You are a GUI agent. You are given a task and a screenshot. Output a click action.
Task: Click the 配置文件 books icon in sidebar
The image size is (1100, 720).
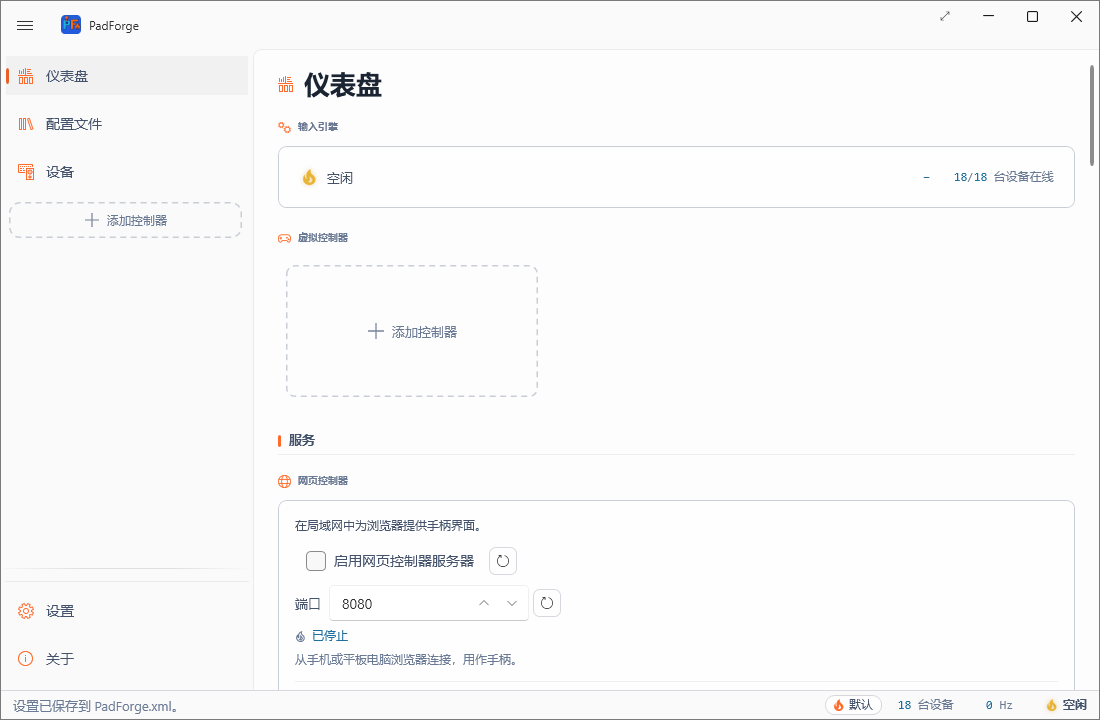(26, 124)
